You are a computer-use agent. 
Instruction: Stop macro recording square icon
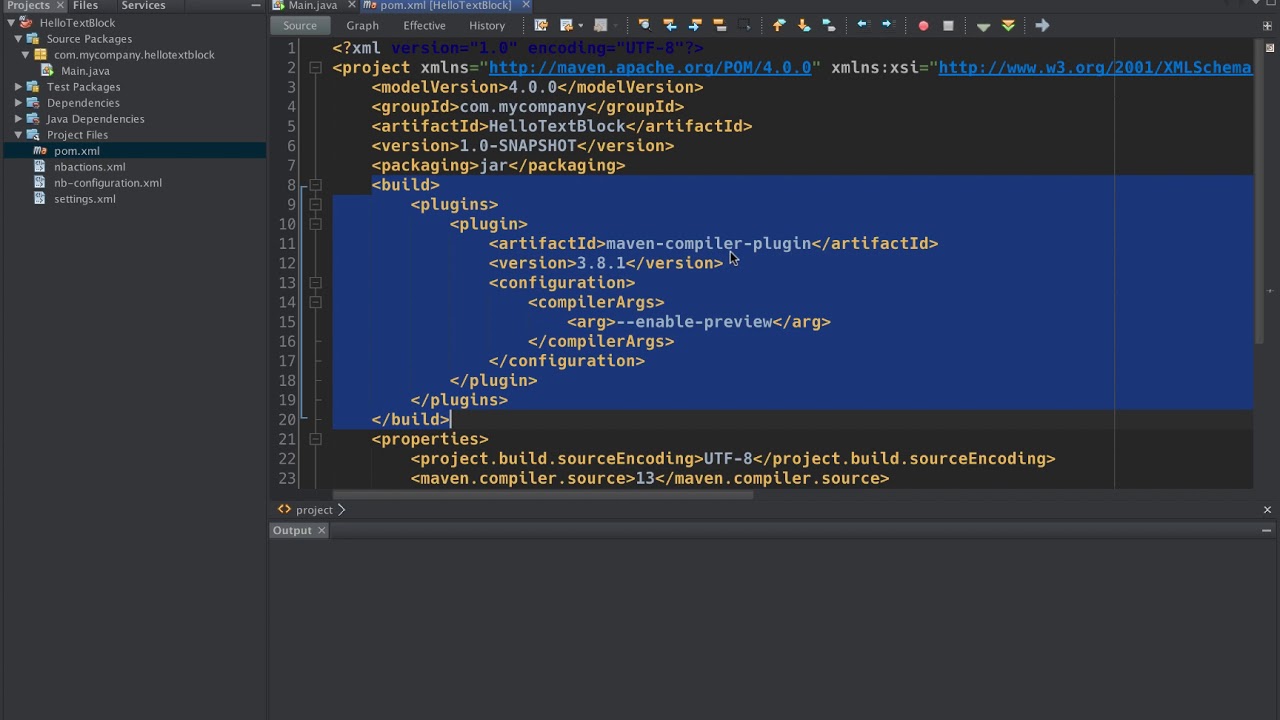(x=948, y=25)
